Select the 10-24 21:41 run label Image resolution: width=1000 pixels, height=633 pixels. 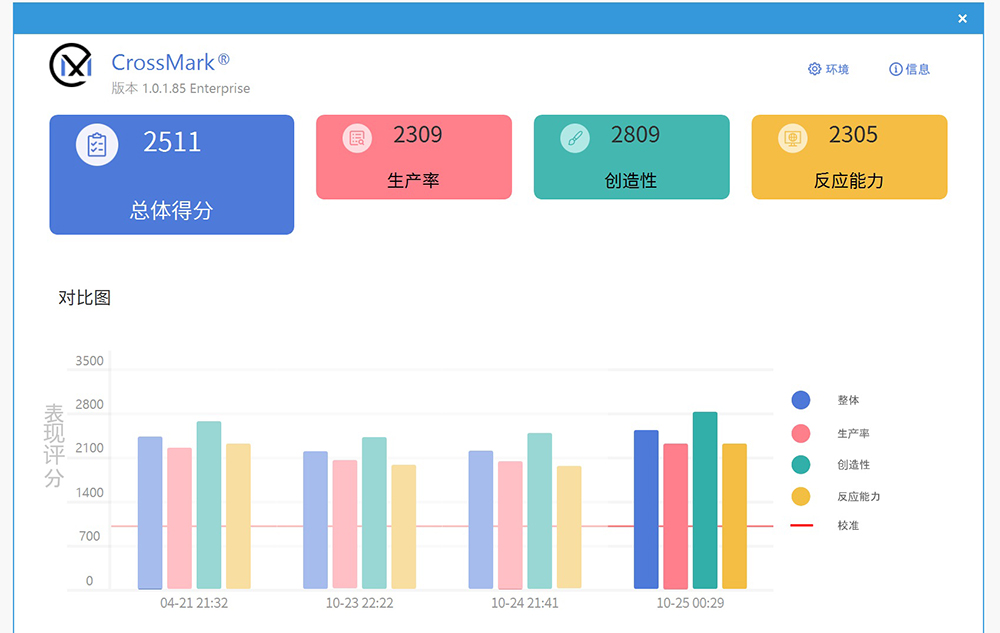(525, 603)
